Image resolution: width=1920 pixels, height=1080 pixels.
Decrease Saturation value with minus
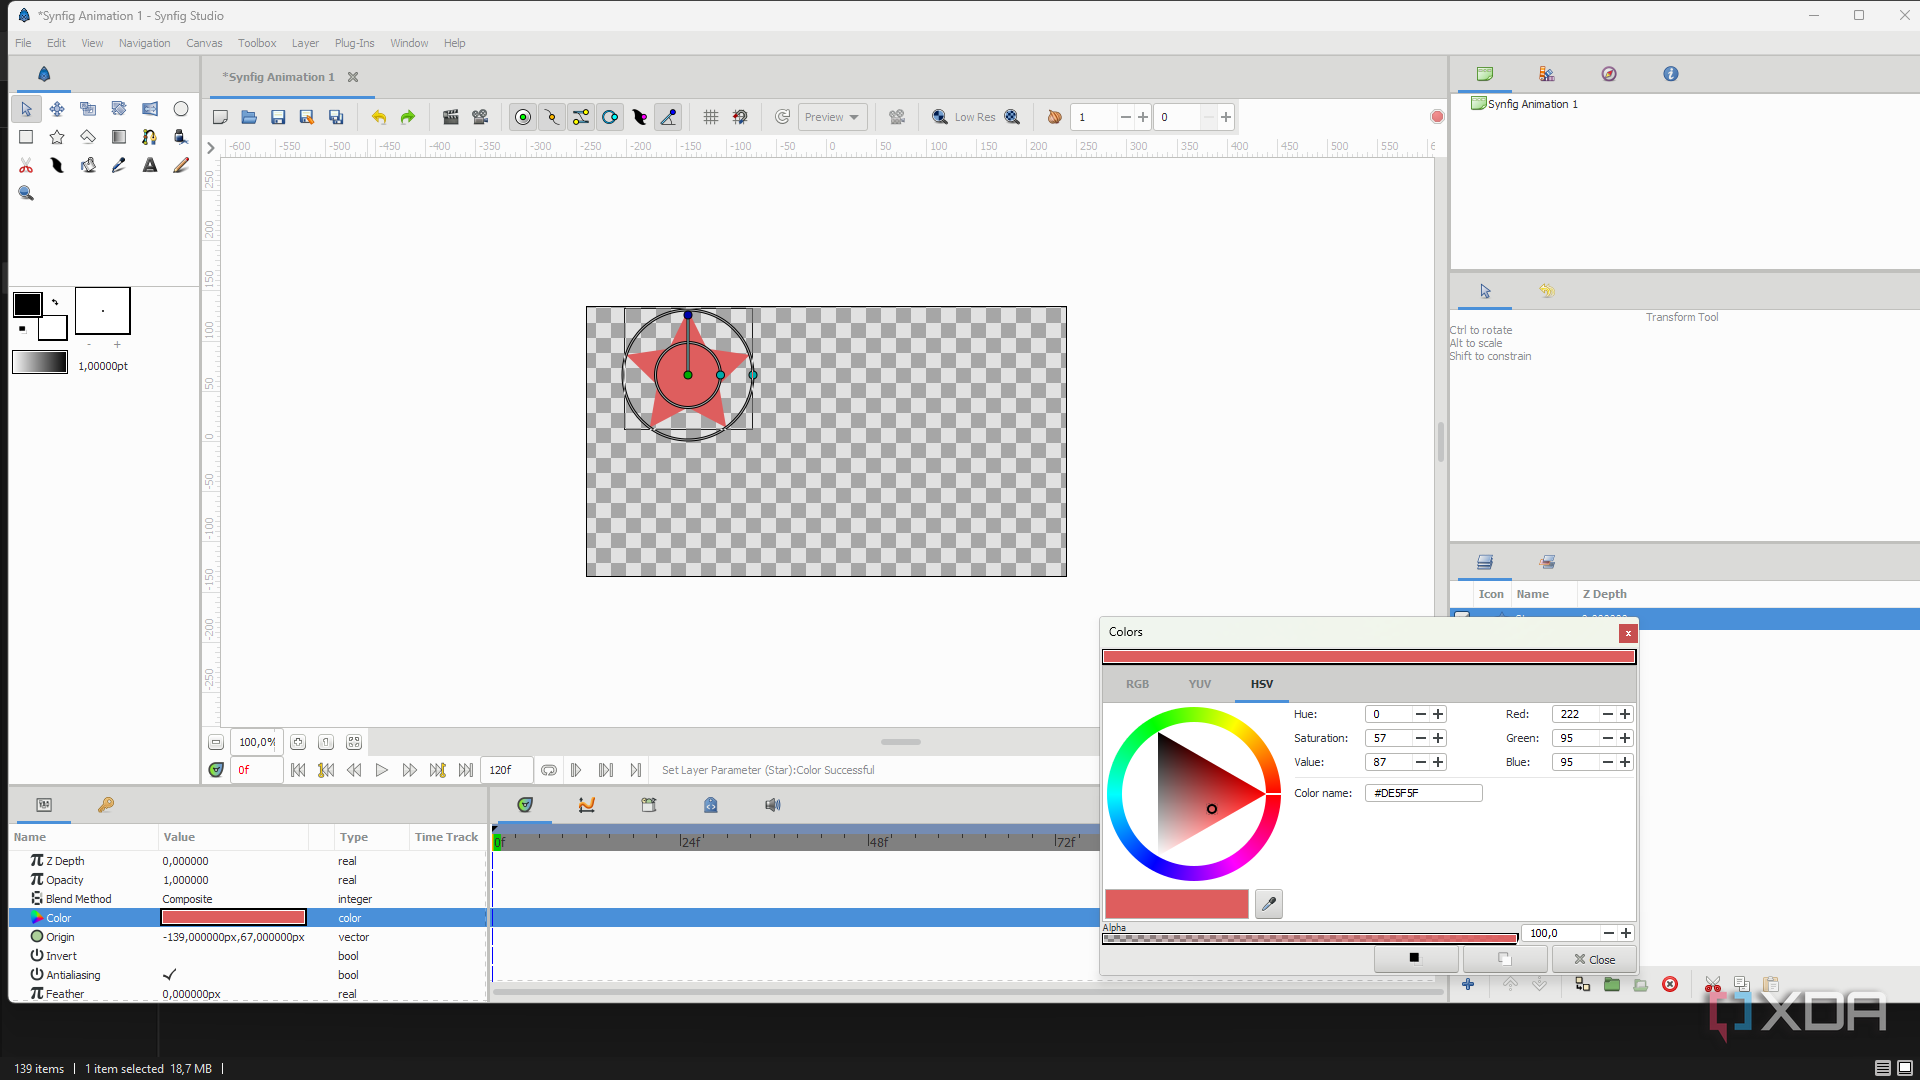pyautogui.click(x=1420, y=738)
